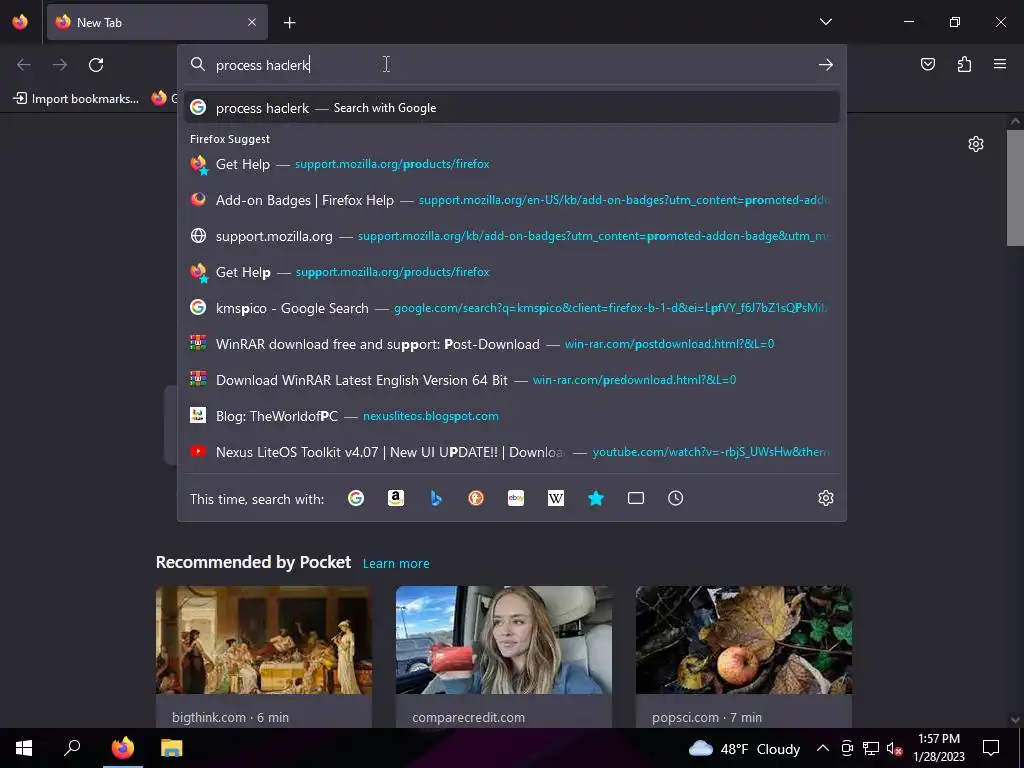Open support.mozilla.org suggestion row
The width and height of the screenshot is (1024, 768).
click(512, 236)
